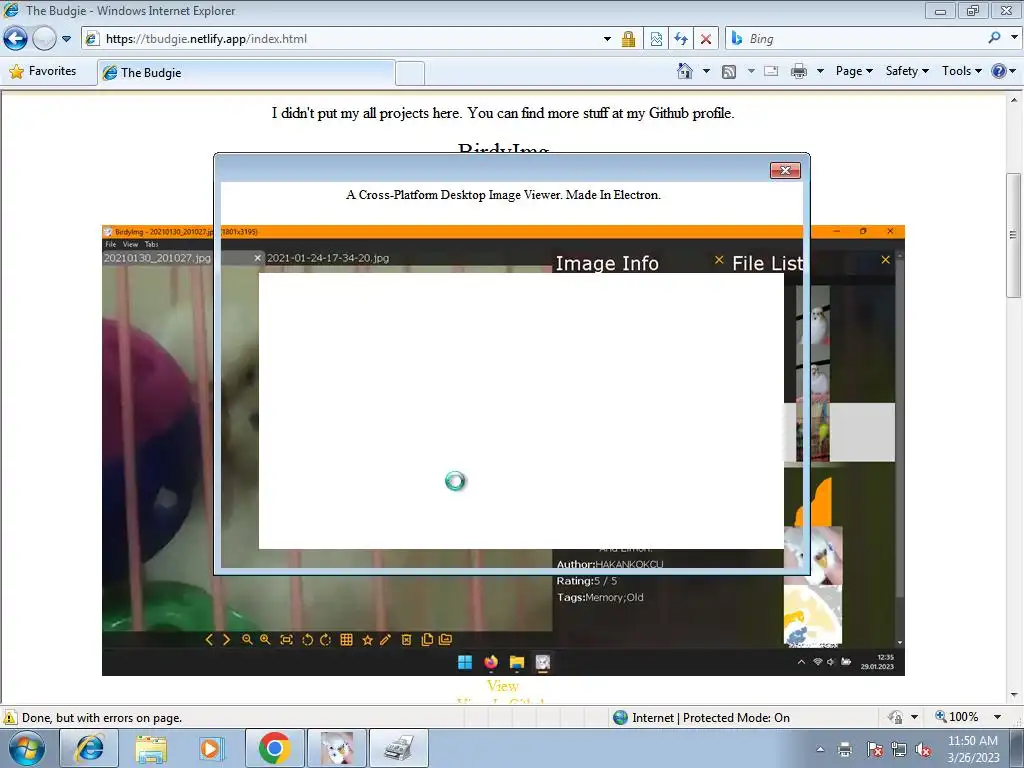Screen dimensions: 1024x768
Task: Click the fax/printer taskbar app icon
Action: [399, 748]
